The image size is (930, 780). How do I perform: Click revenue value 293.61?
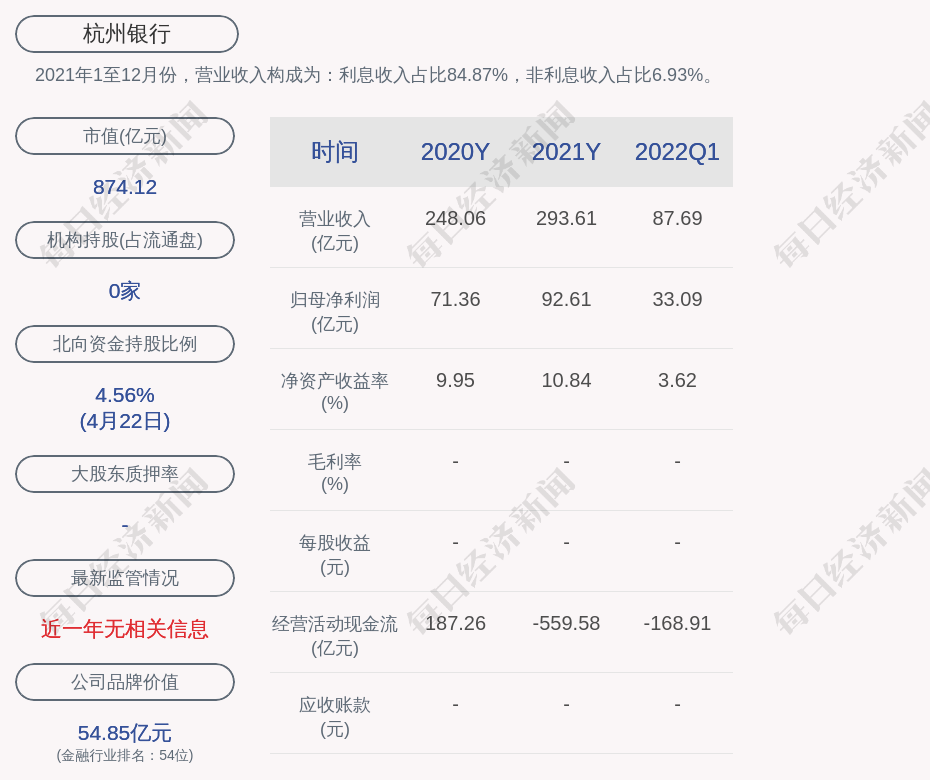click(x=566, y=218)
